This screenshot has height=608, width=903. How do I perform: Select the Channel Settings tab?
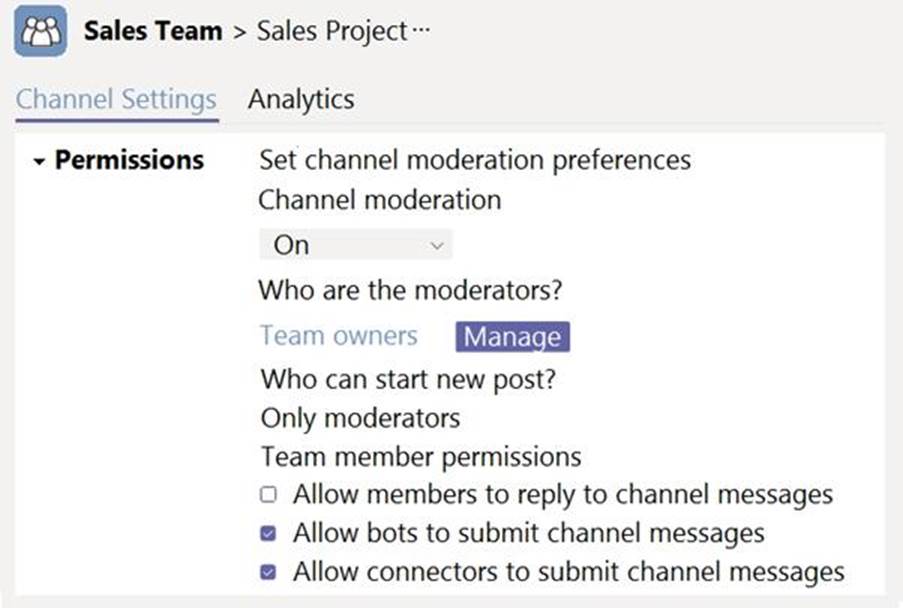pyautogui.click(x=117, y=100)
